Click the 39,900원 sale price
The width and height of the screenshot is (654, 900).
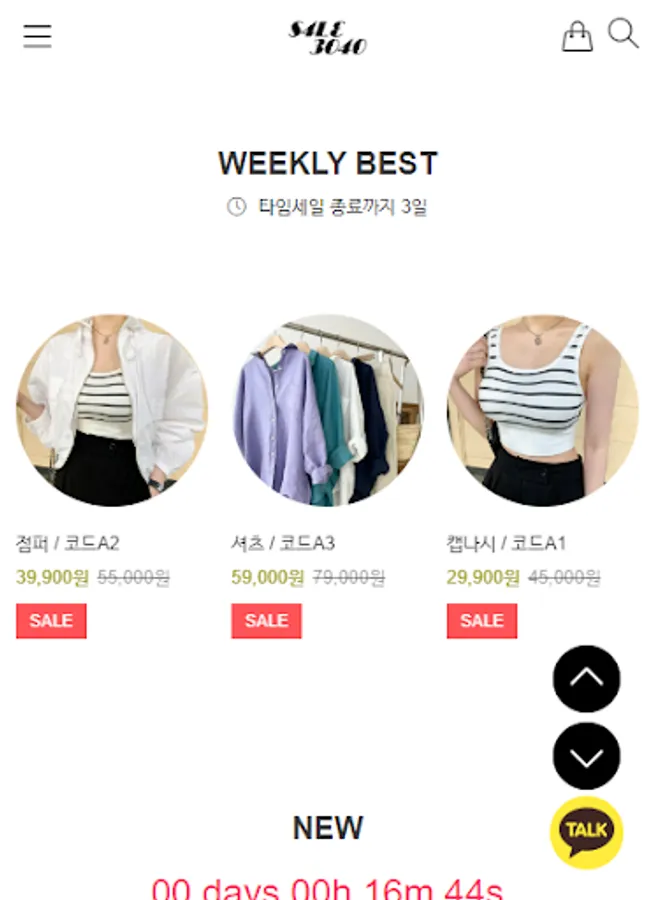pos(52,577)
